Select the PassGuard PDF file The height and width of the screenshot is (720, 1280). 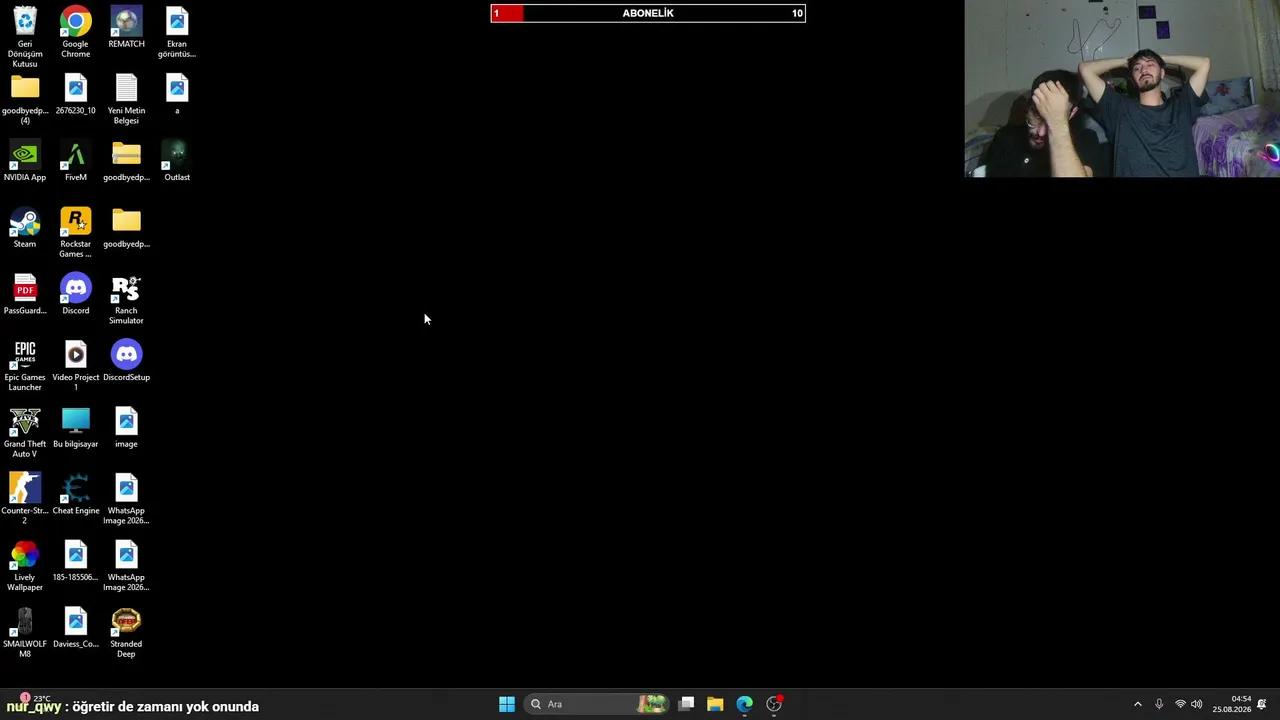[x=25, y=295]
